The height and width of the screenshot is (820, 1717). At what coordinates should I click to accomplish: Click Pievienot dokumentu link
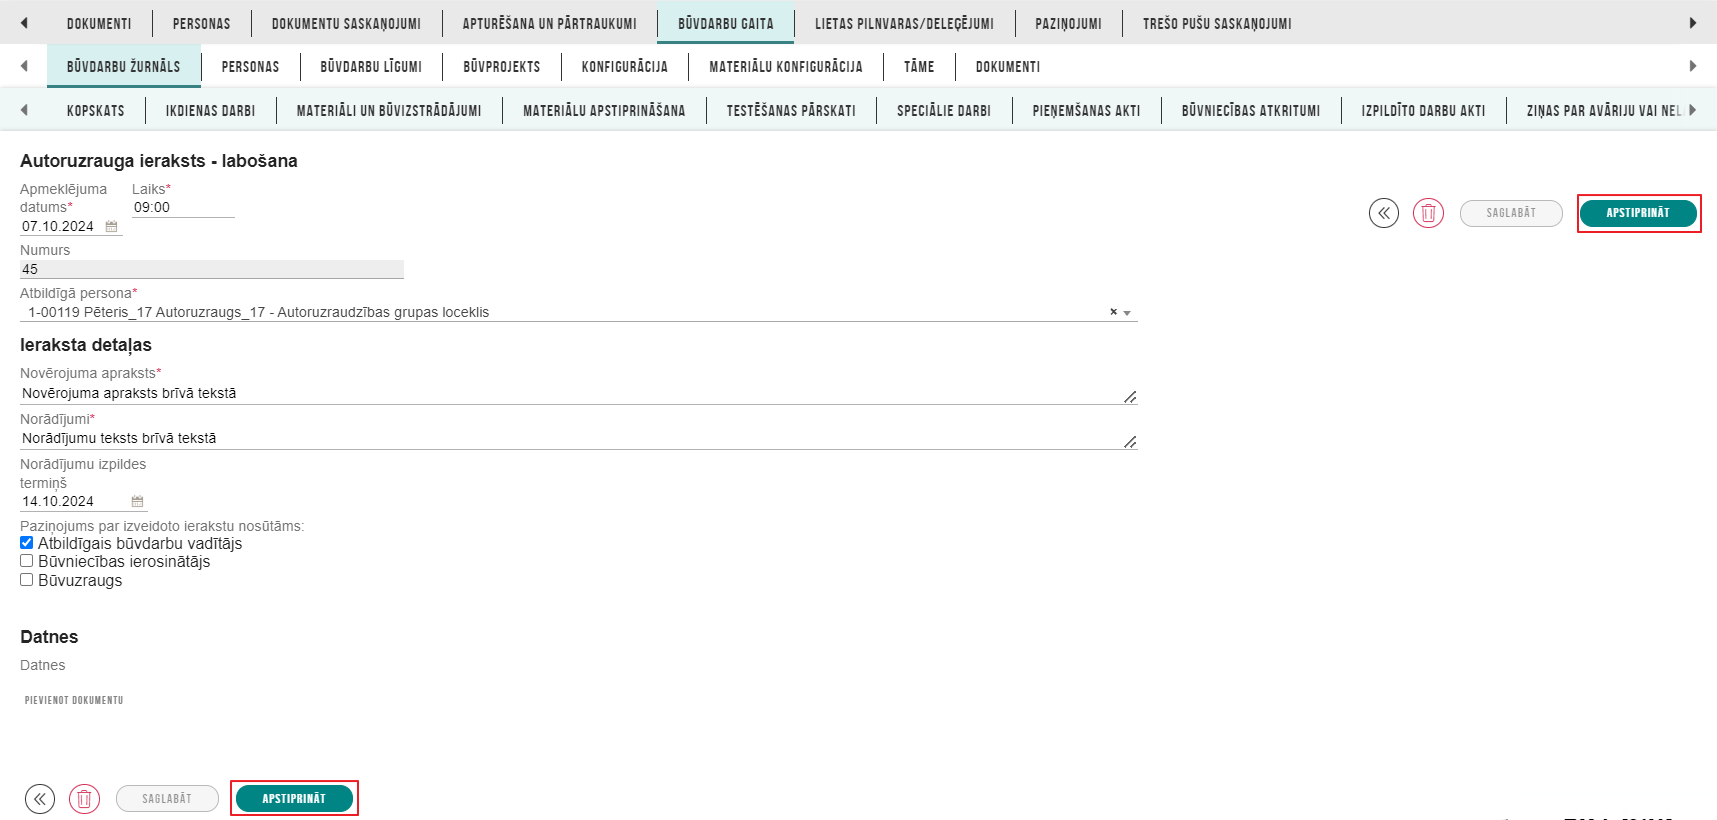click(x=74, y=700)
